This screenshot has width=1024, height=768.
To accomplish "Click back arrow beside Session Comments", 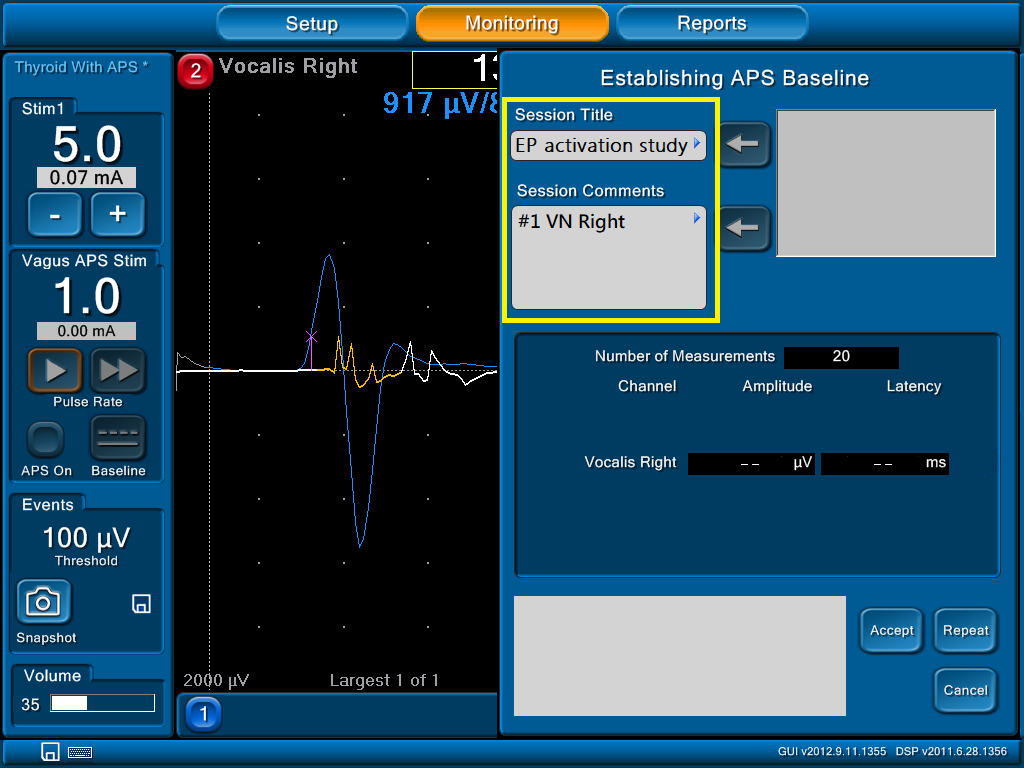I will pyautogui.click(x=743, y=228).
